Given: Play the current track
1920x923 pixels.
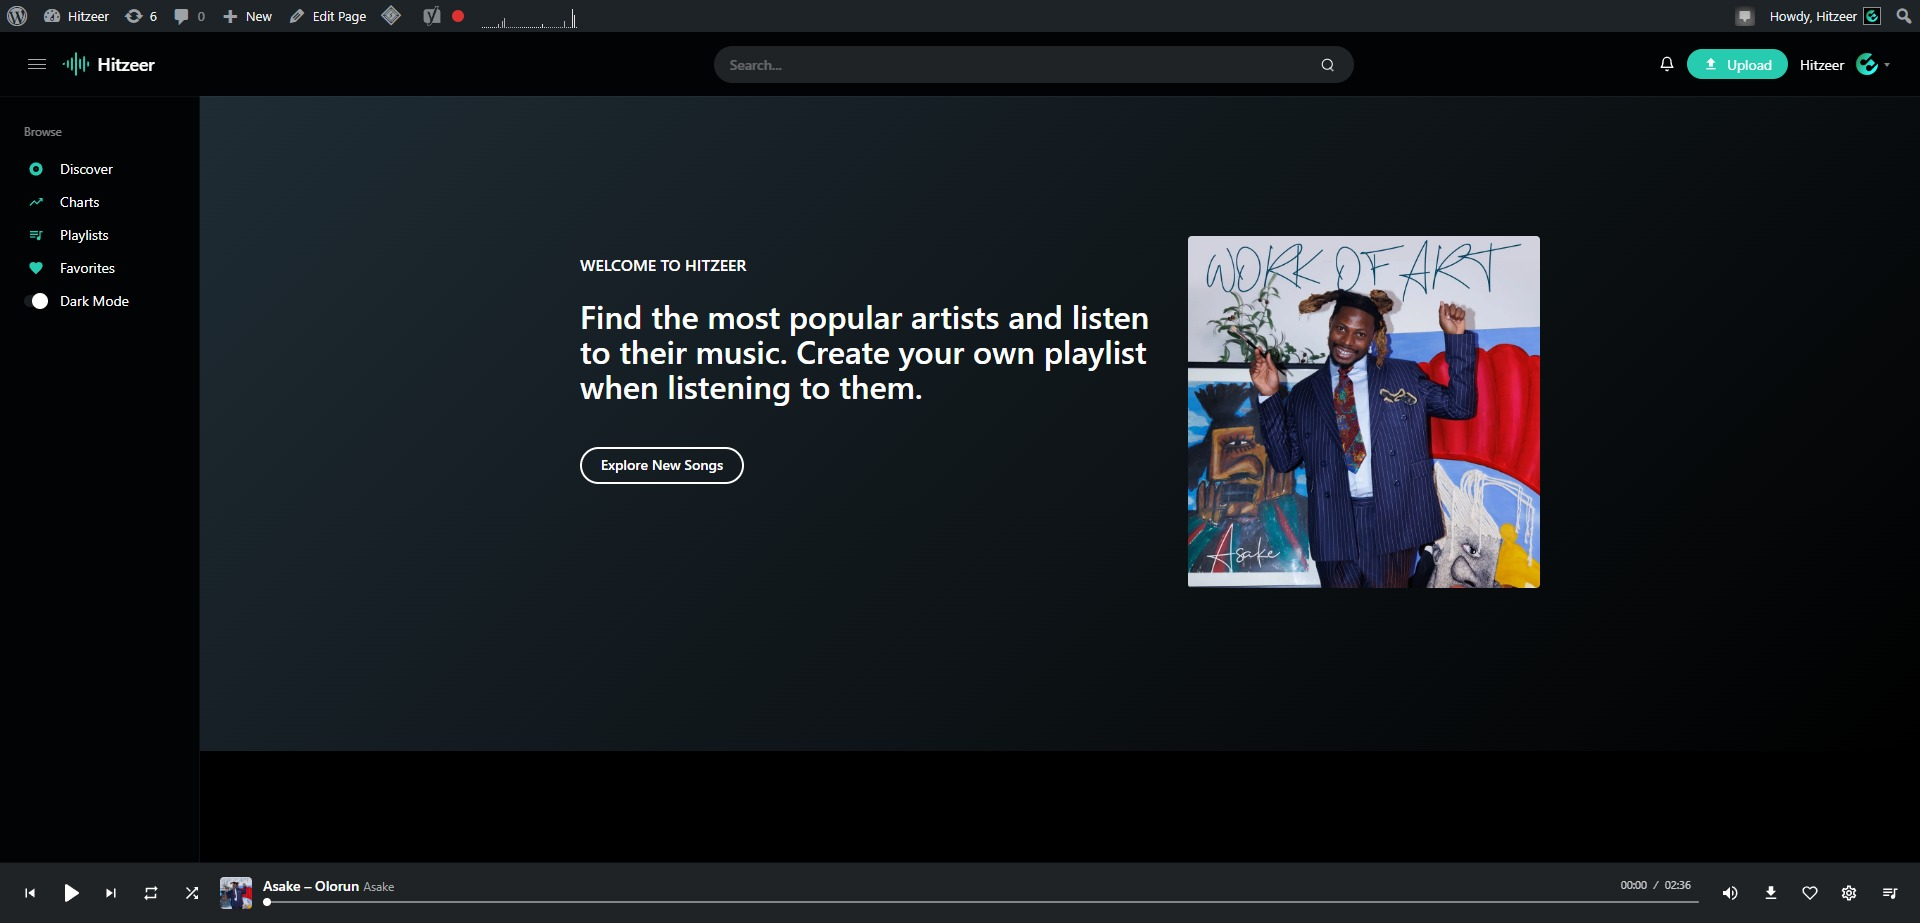Looking at the screenshot, I should point(71,893).
